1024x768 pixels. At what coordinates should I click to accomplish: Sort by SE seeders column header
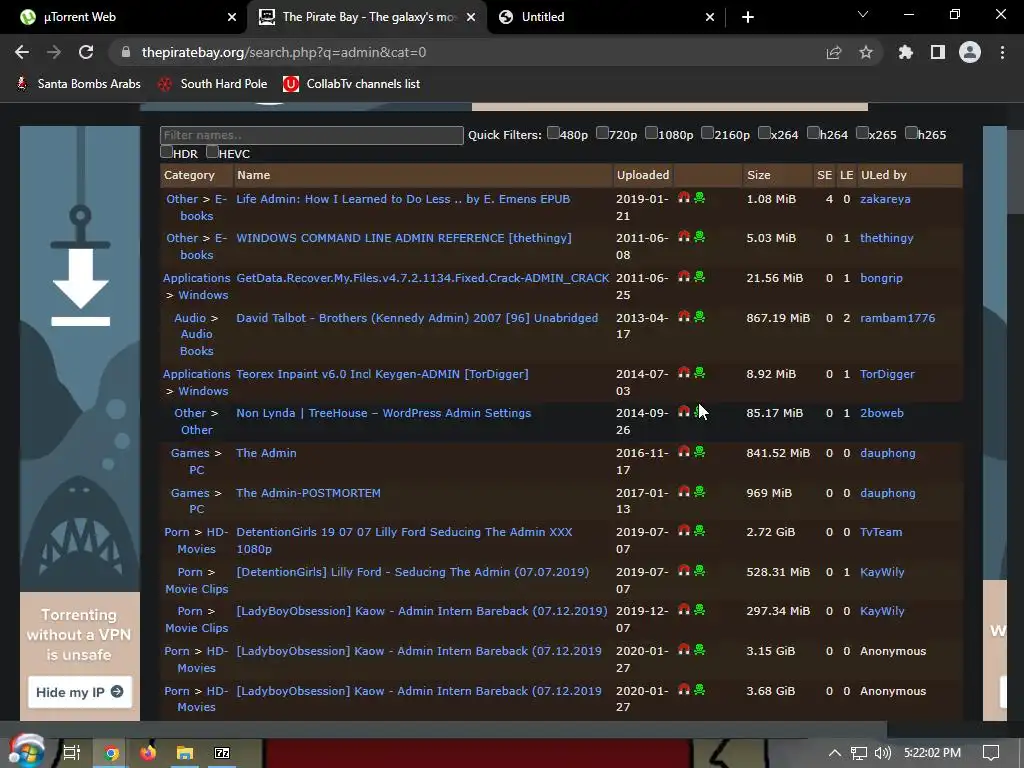[824, 175]
